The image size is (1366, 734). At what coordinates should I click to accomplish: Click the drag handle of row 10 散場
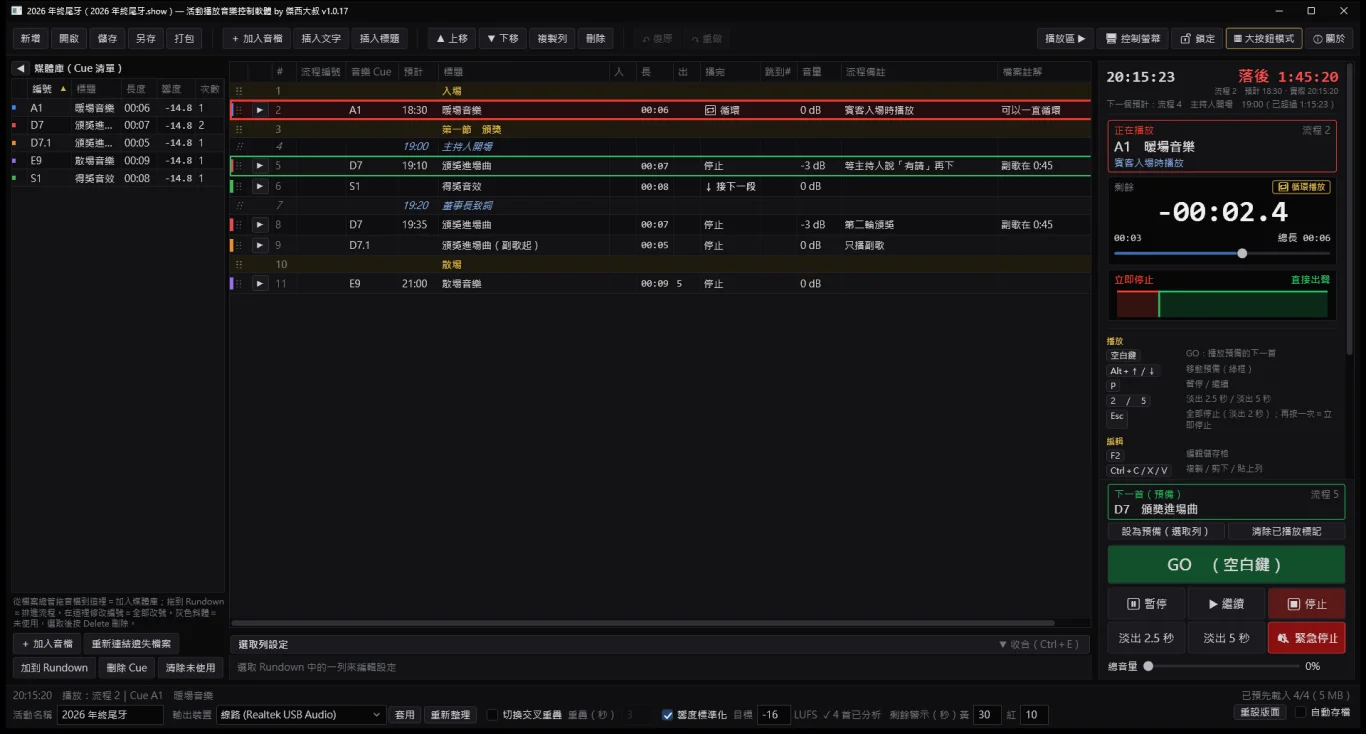(239, 265)
